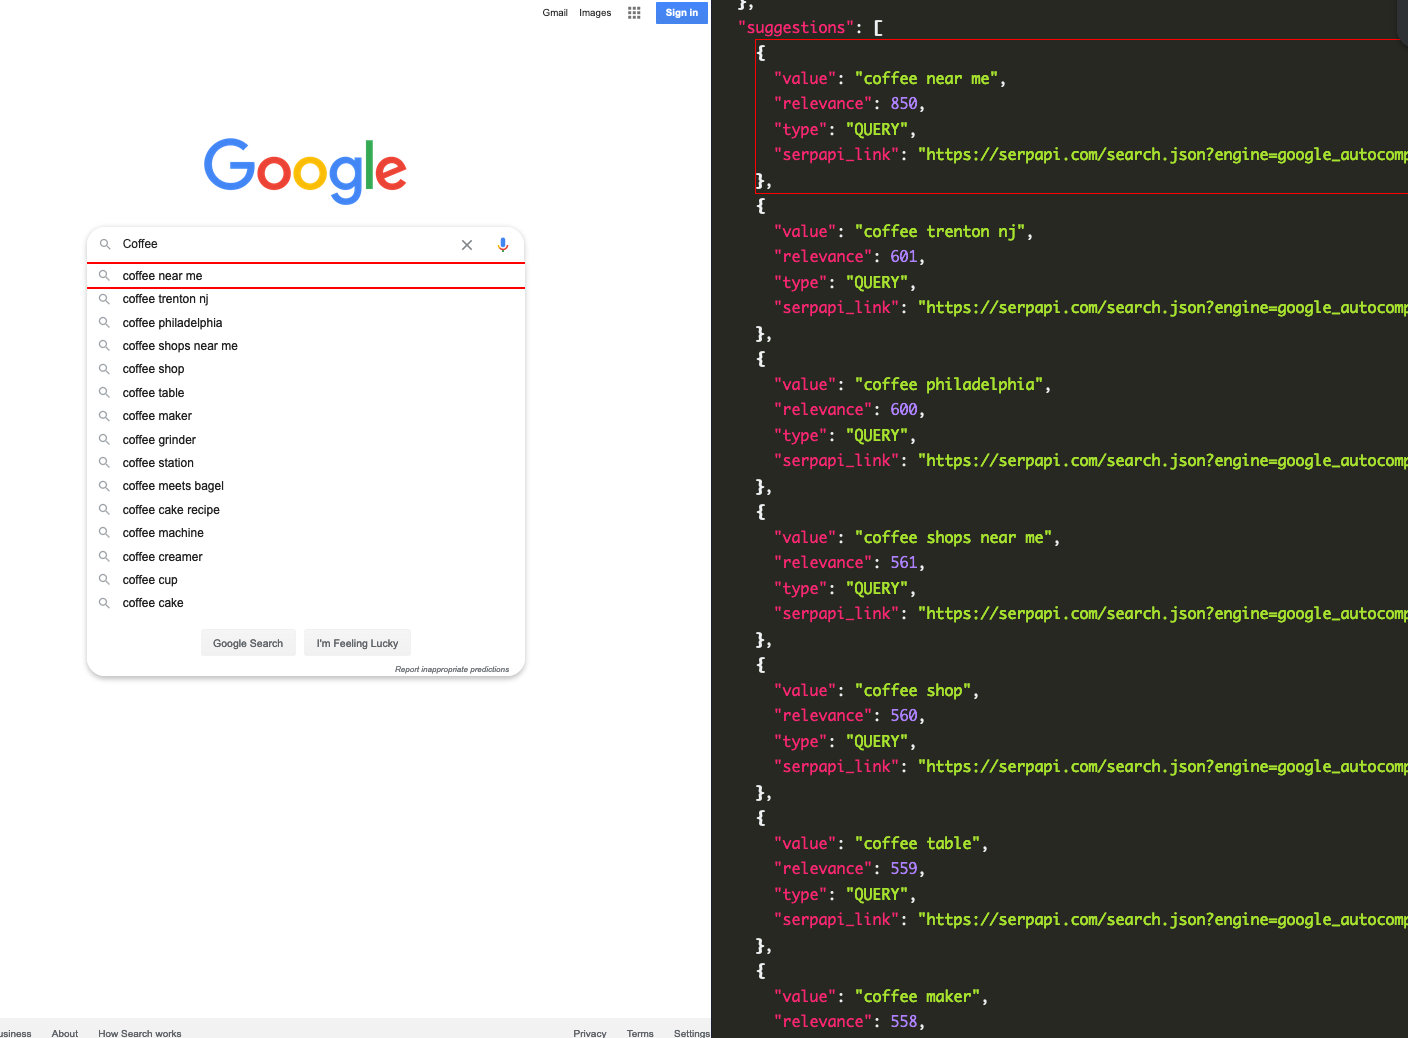The width and height of the screenshot is (1408, 1038).
Task: Open Images link
Action: 595,13
